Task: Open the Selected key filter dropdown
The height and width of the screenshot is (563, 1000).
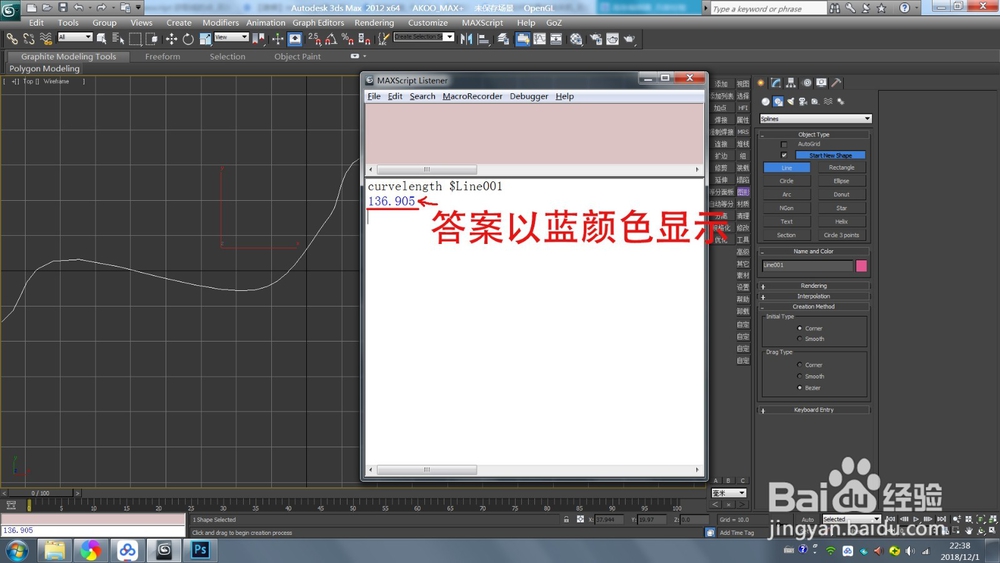Action: (x=851, y=519)
